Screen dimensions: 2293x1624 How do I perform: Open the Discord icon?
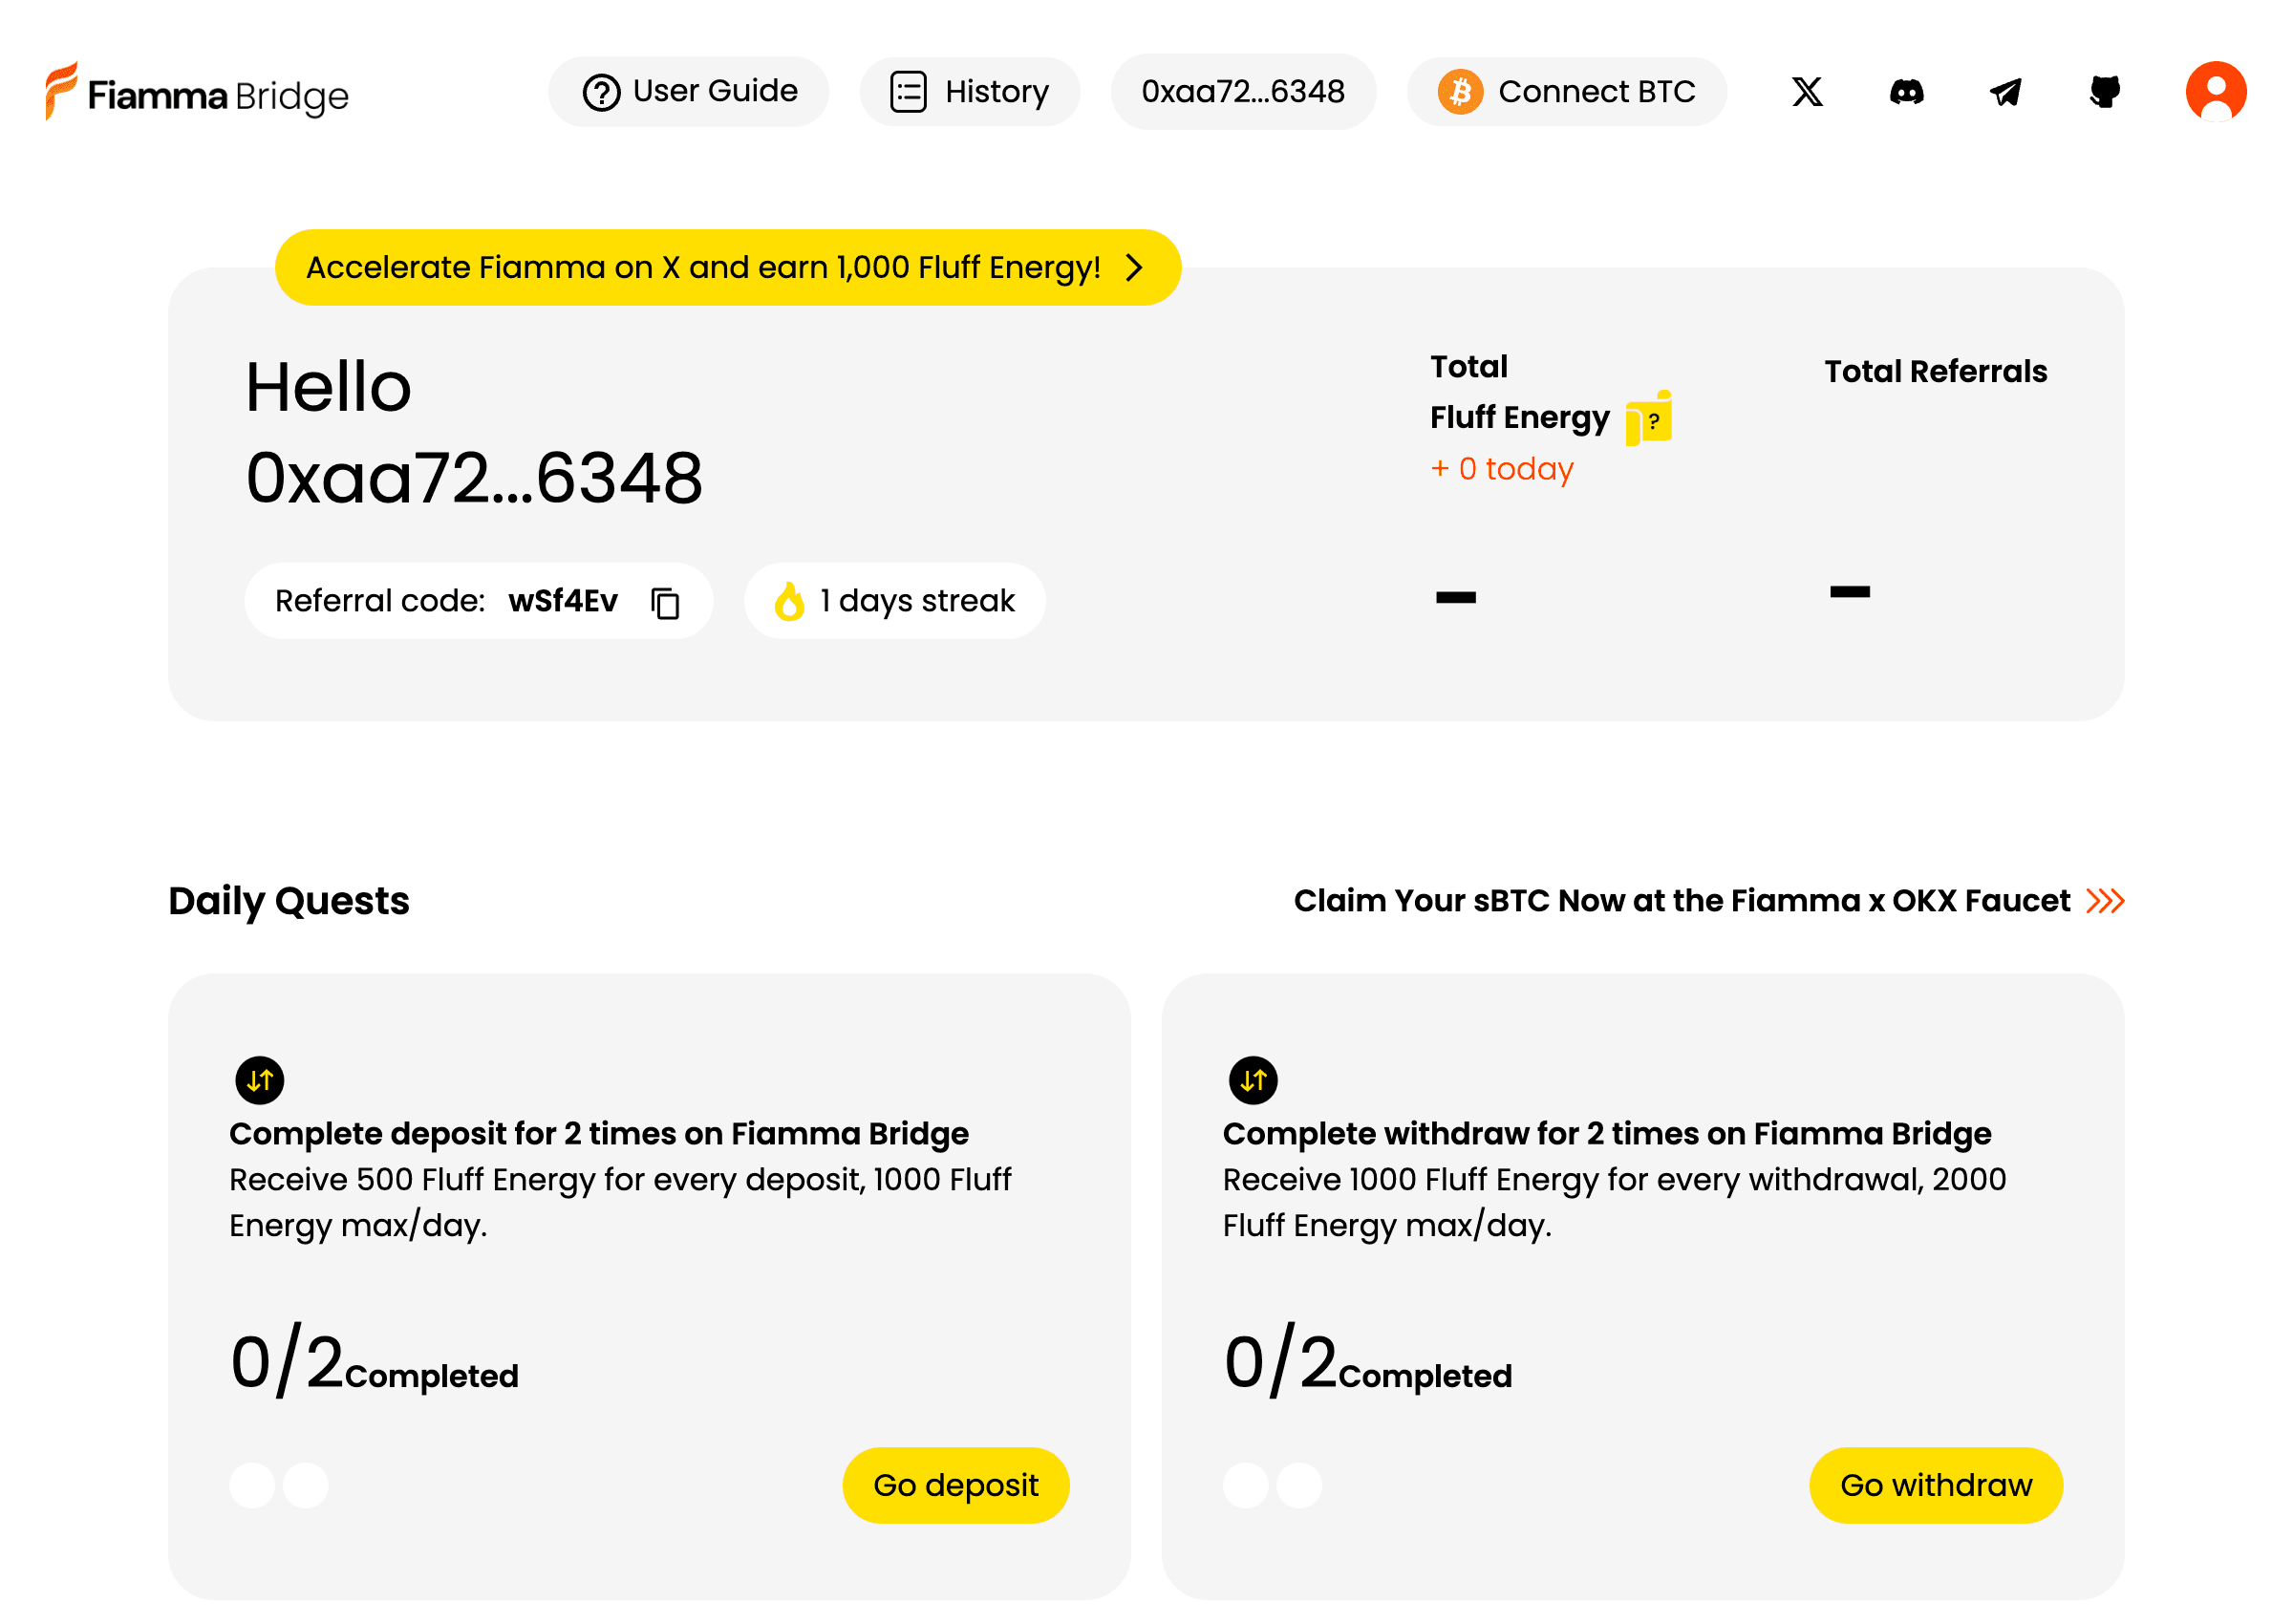click(1907, 92)
